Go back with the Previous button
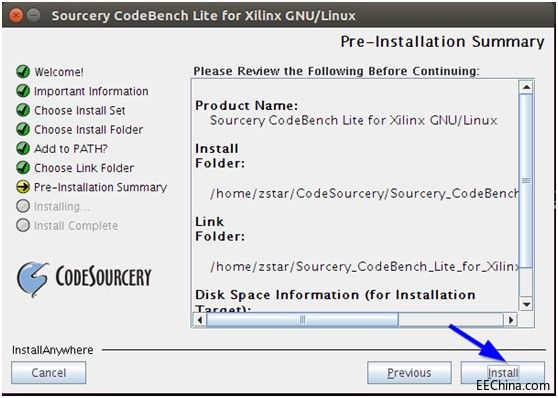Viewport: 558px width, 398px height. coord(409,373)
